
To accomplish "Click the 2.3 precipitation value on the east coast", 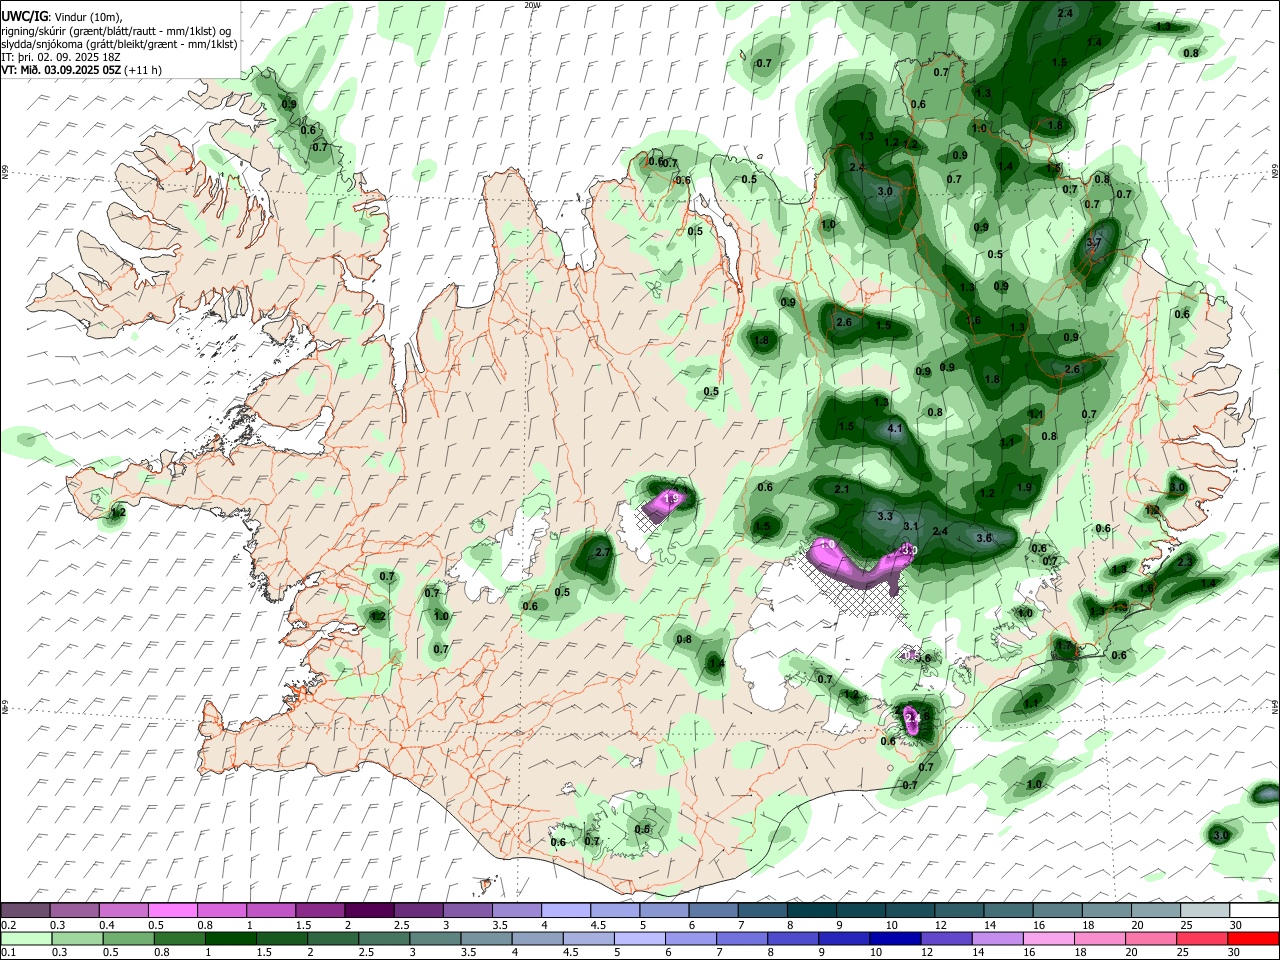I will tap(1185, 562).
